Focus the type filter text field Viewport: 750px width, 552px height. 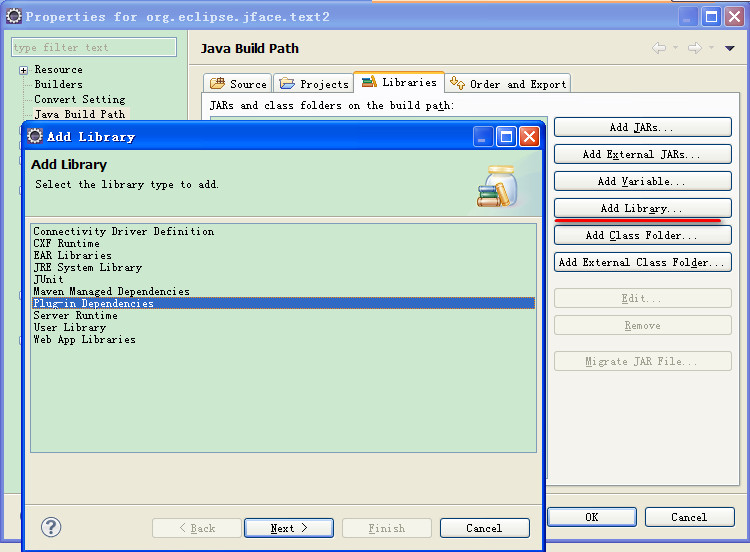pyautogui.click(x=94, y=47)
